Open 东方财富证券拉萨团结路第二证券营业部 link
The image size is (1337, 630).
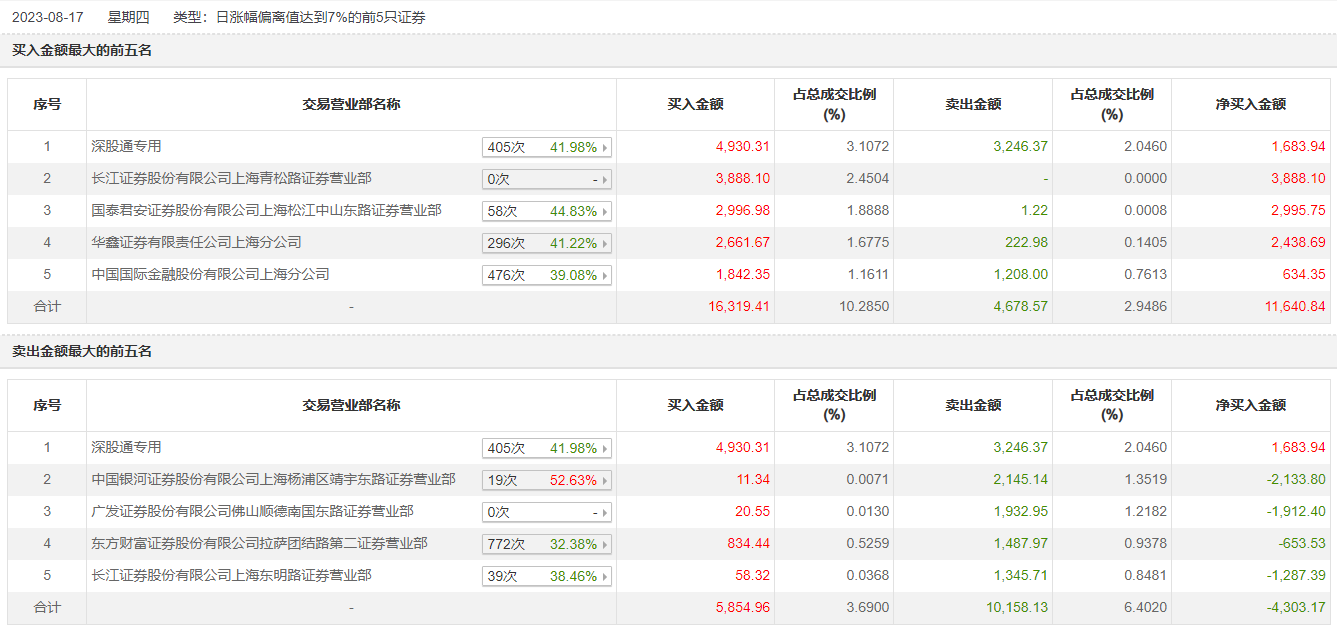(x=259, y=544)
